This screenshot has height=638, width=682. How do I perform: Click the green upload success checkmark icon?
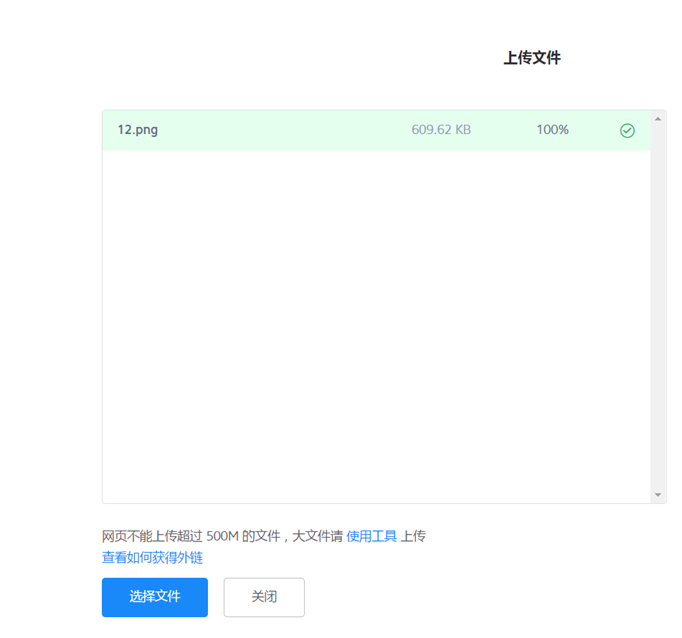tap(627, 130)
